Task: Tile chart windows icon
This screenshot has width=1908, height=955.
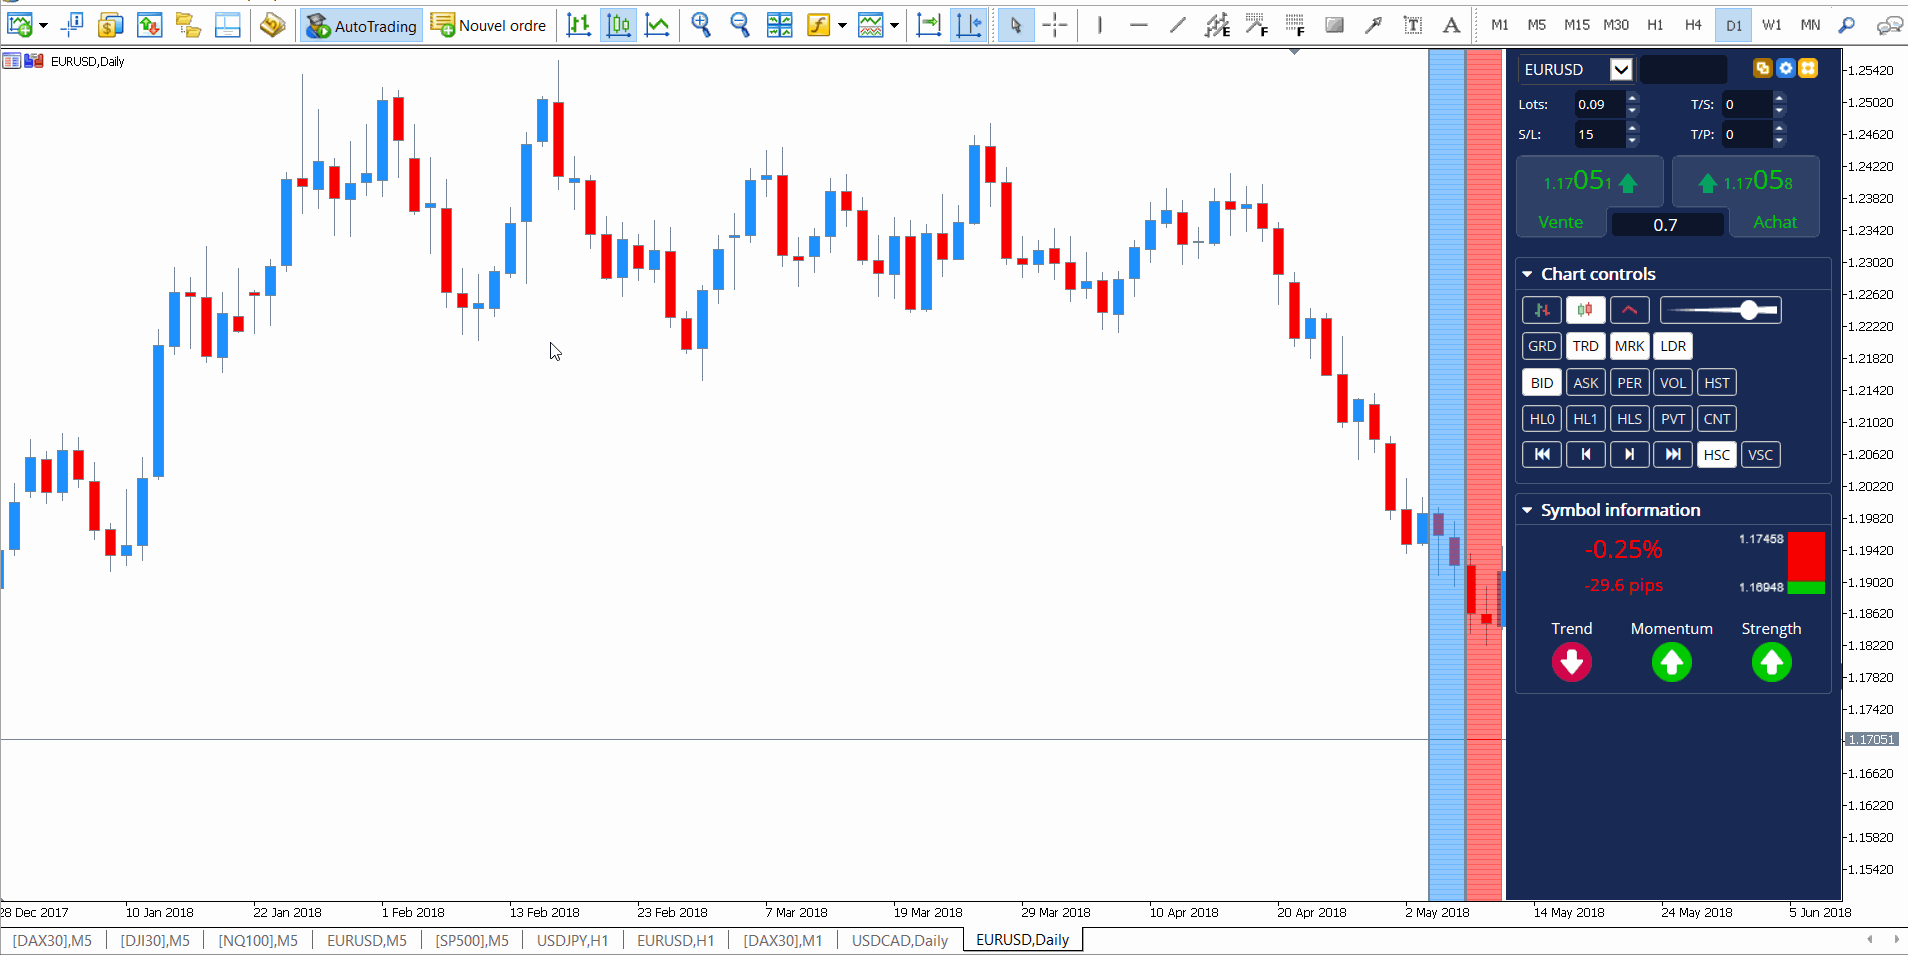Action: coord(779,25)
